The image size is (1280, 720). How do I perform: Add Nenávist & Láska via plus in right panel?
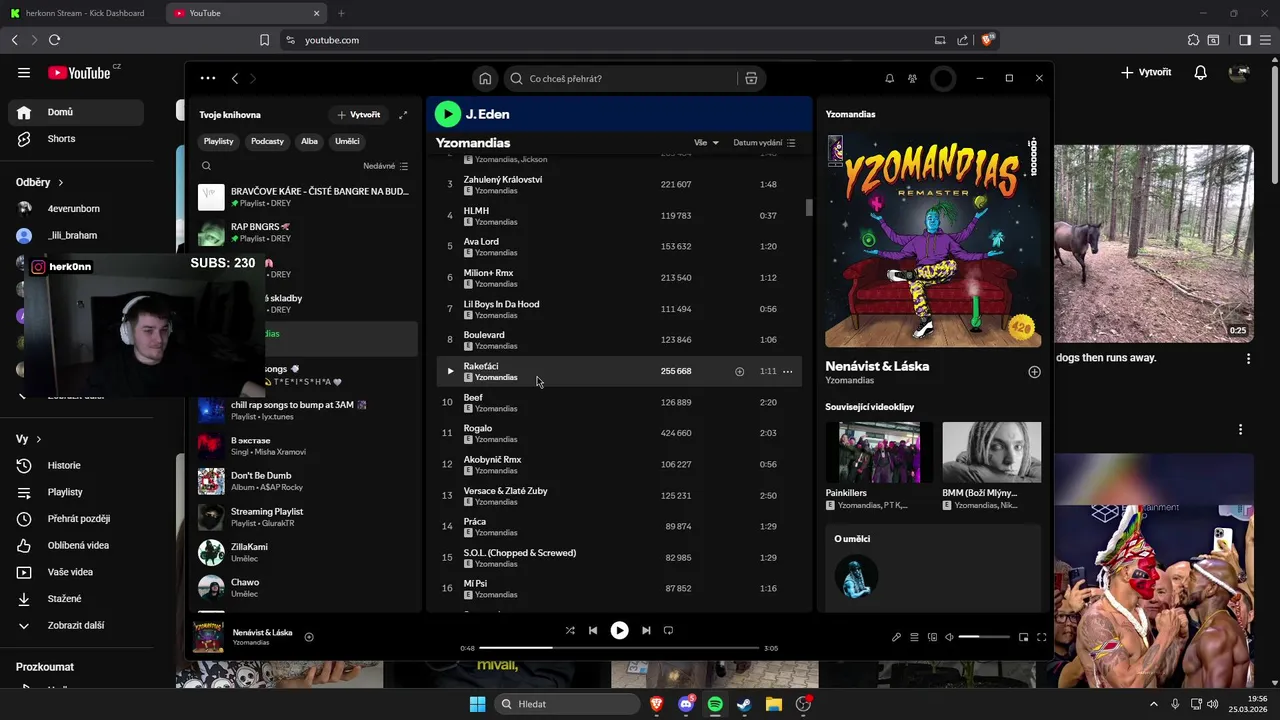[x=1034, y=372]
